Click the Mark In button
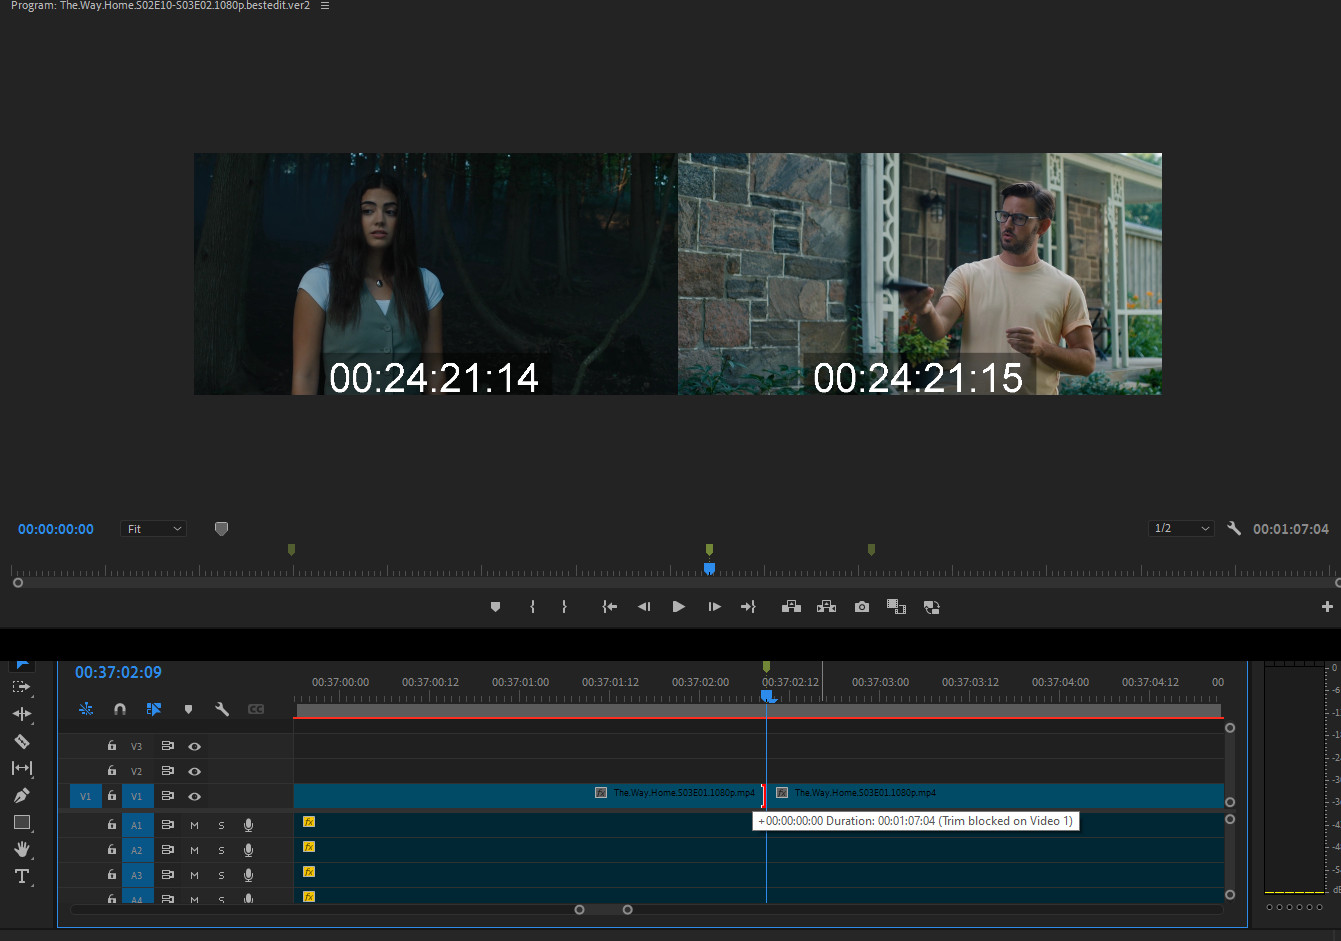Viewport: 1341px width, 941px height. 532,607
